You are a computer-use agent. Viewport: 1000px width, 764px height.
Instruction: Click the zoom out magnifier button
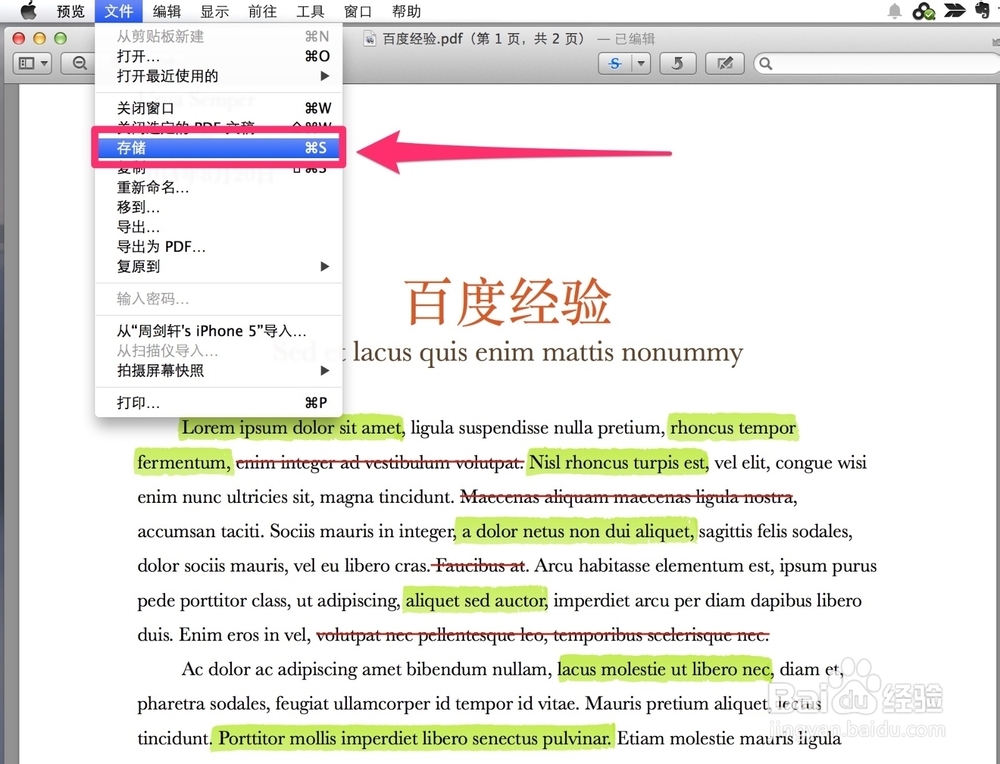[x=79, y=63]
